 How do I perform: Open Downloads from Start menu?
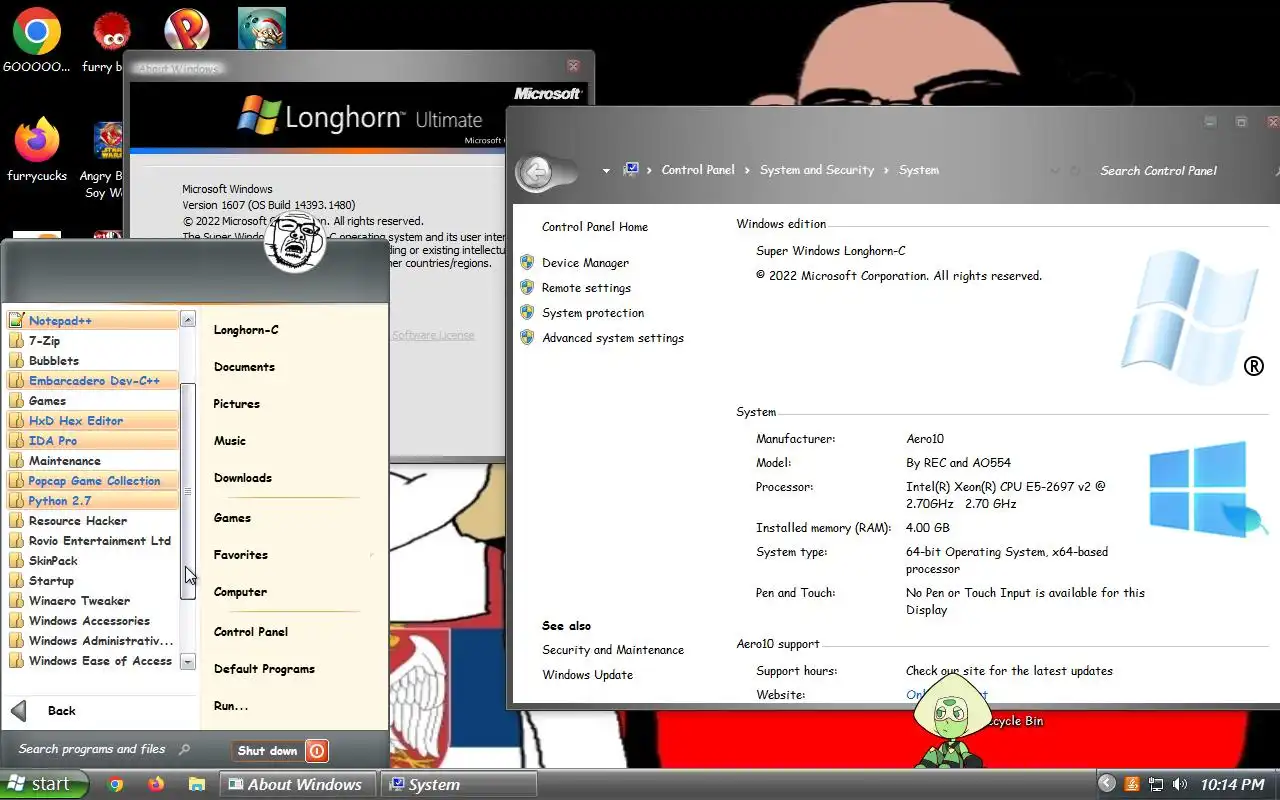click(x=243, y=478)
